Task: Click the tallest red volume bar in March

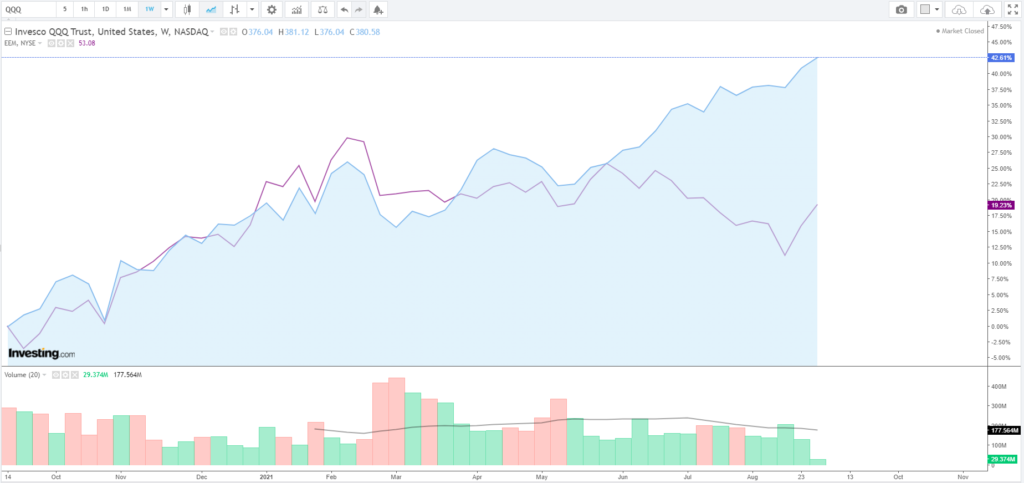Action: point(396,421)
